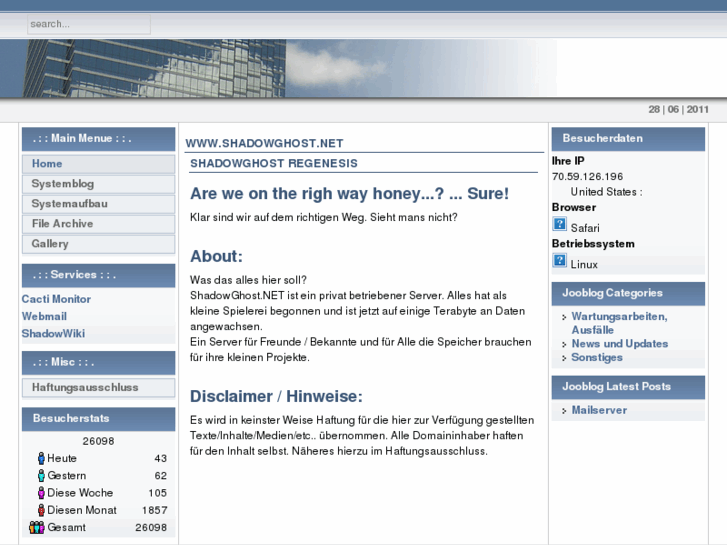Image resolution: width=727 pixels, height=545 pixels.
Task: Open the Sonstiges category
Action: [x=597, y=358]
